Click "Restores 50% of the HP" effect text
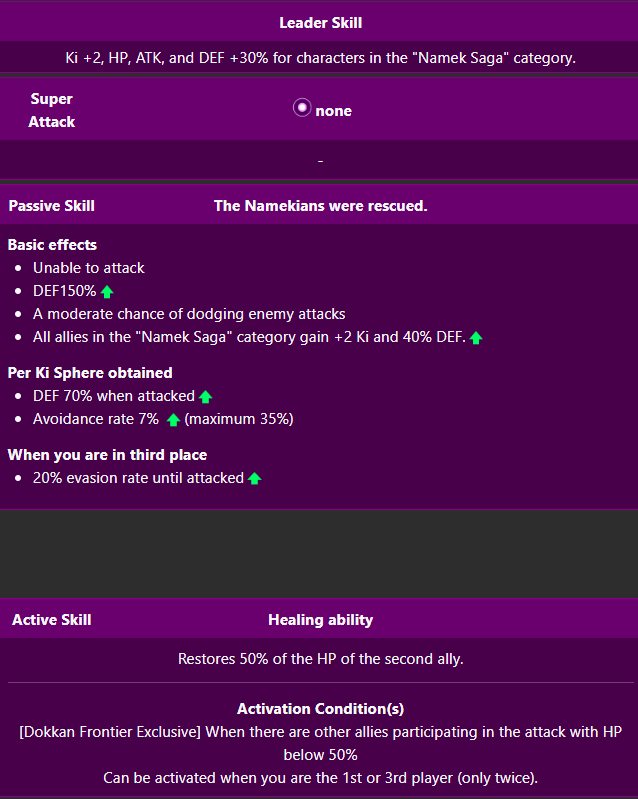The width and height of the screenshot is (638, 799). [320, 659]
